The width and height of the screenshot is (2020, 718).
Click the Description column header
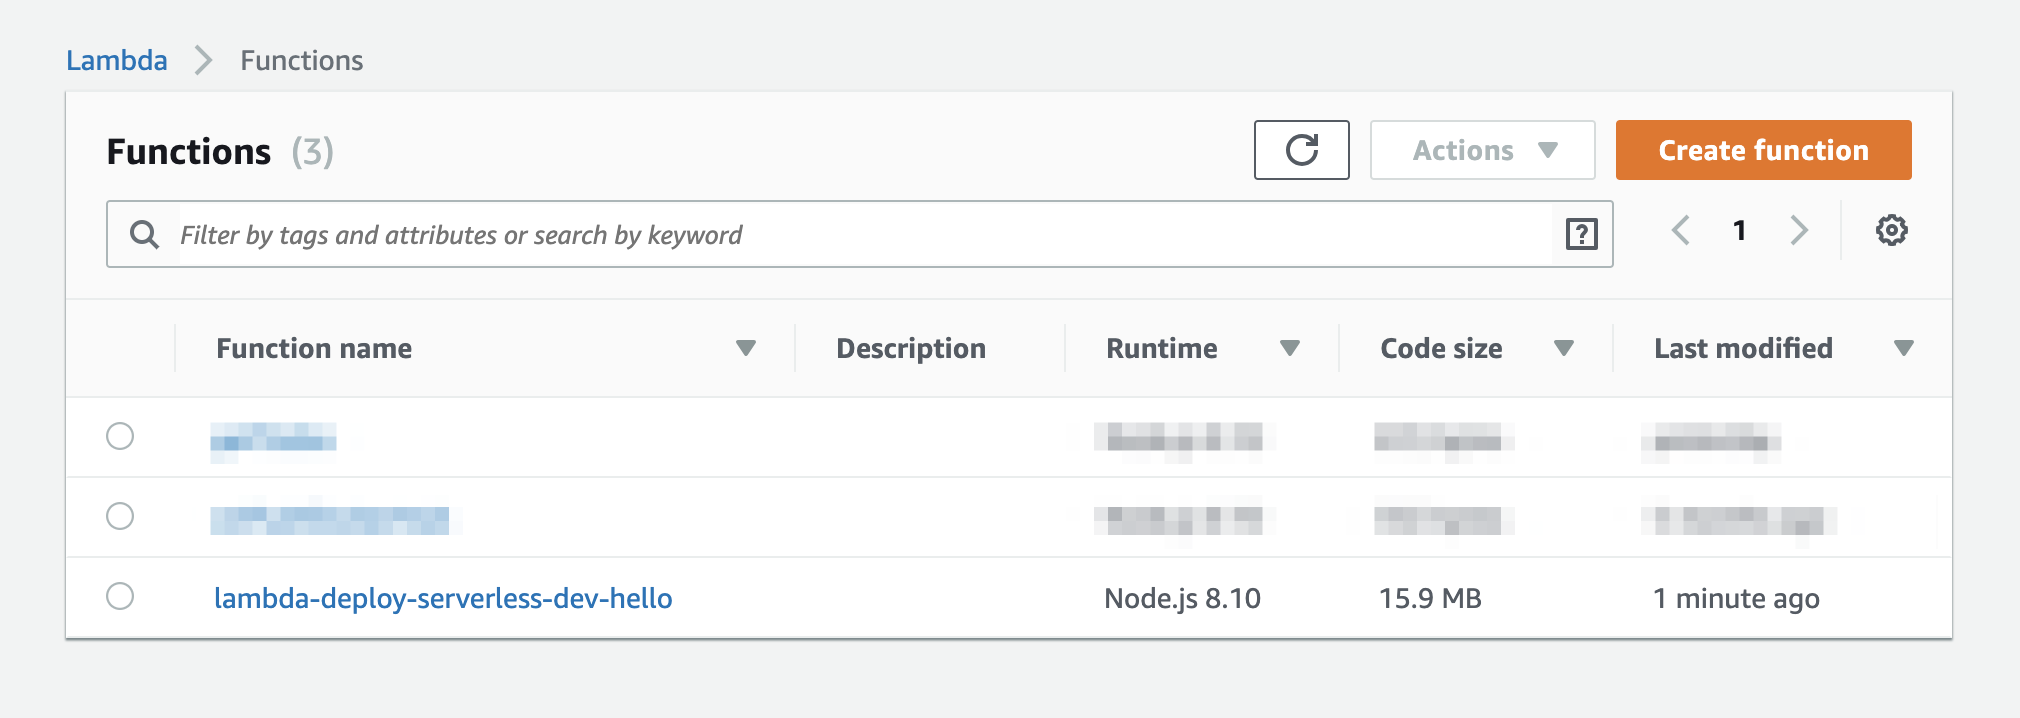pos(911,348)
